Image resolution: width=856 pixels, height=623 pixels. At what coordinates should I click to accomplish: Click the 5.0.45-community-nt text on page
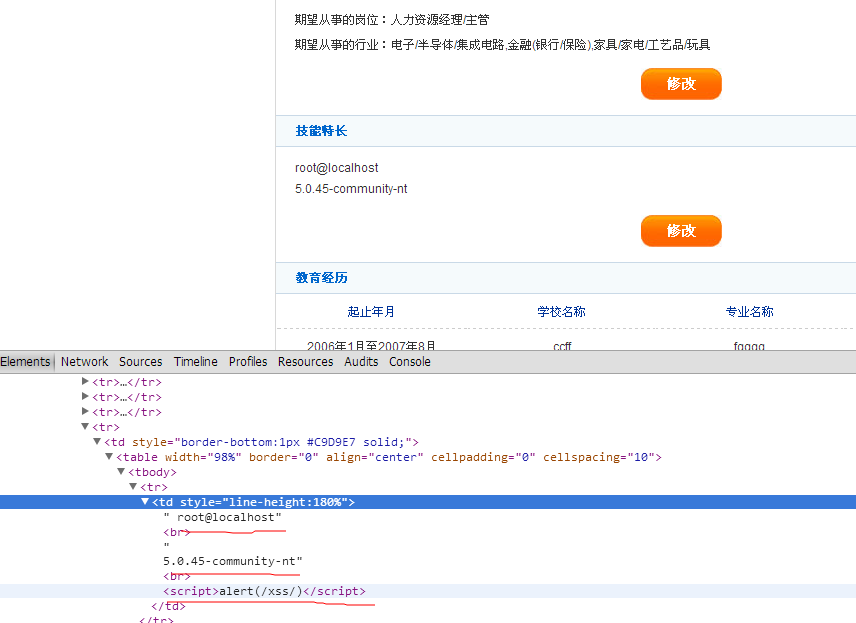point(351,188)
